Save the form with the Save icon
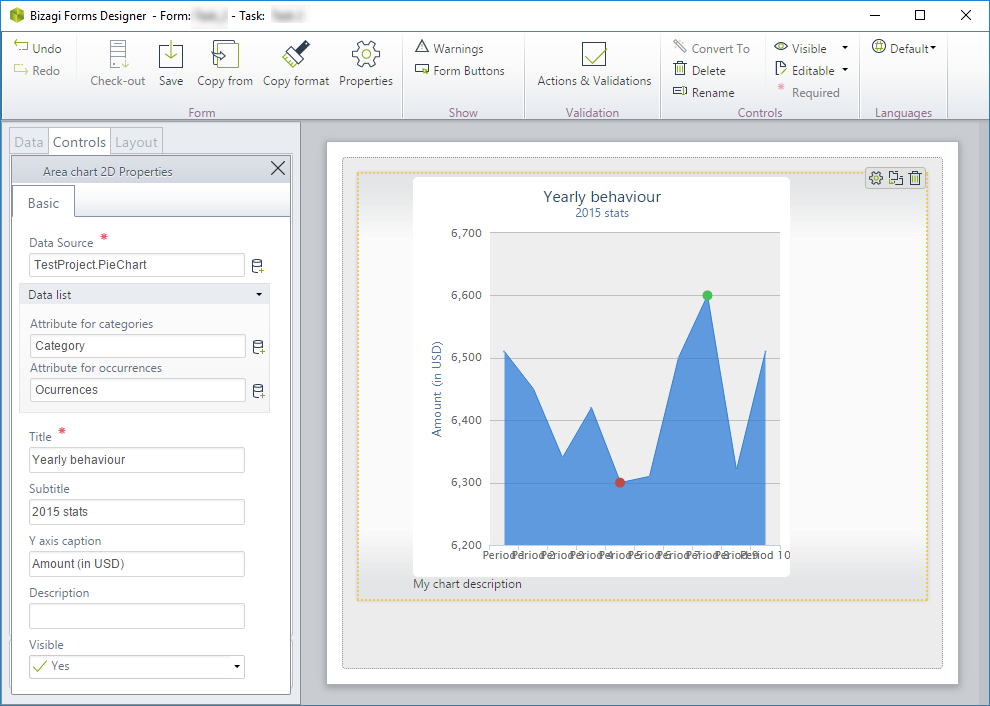Image resolution: width=990 pixels, height=706 pixels. (x=170, y=54)
